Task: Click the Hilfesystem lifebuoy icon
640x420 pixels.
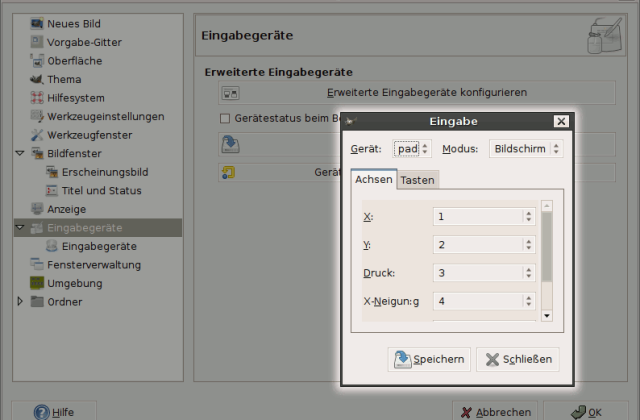Action: pyautogui.click(x=37, y=98)
